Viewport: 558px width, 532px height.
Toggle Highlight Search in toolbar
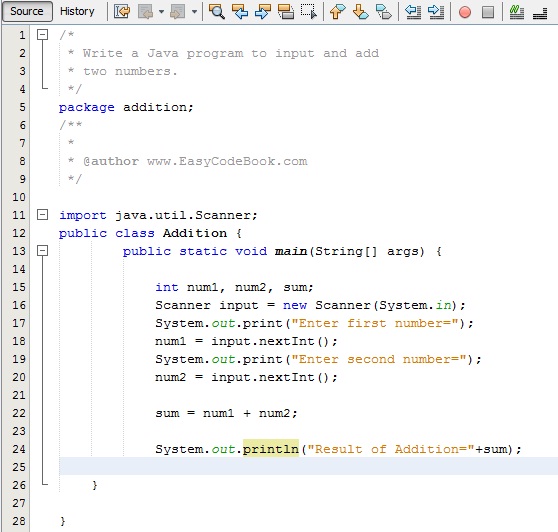286,11
